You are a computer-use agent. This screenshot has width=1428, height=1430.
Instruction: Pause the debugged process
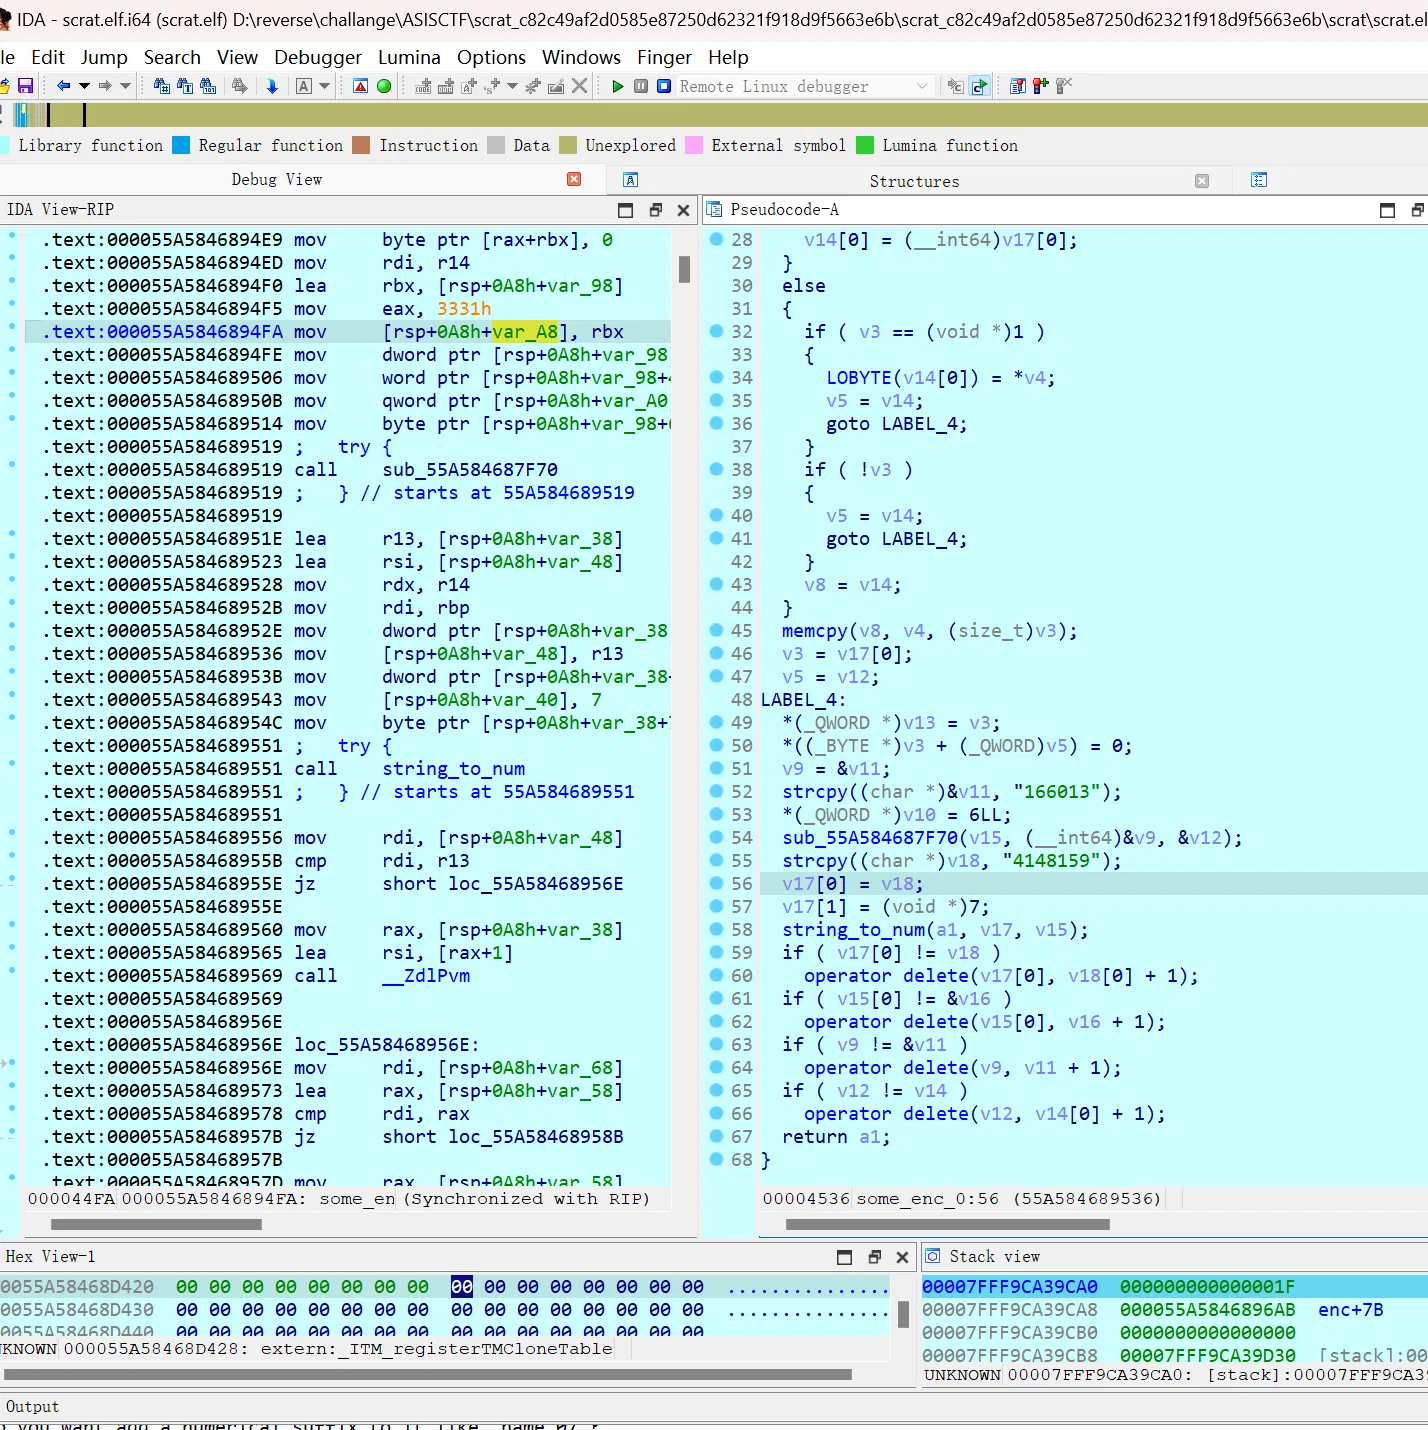641,86
